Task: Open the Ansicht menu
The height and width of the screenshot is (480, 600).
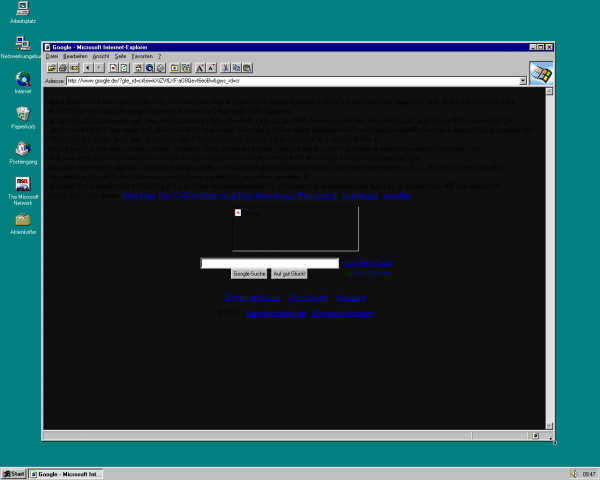Action: 101,56
